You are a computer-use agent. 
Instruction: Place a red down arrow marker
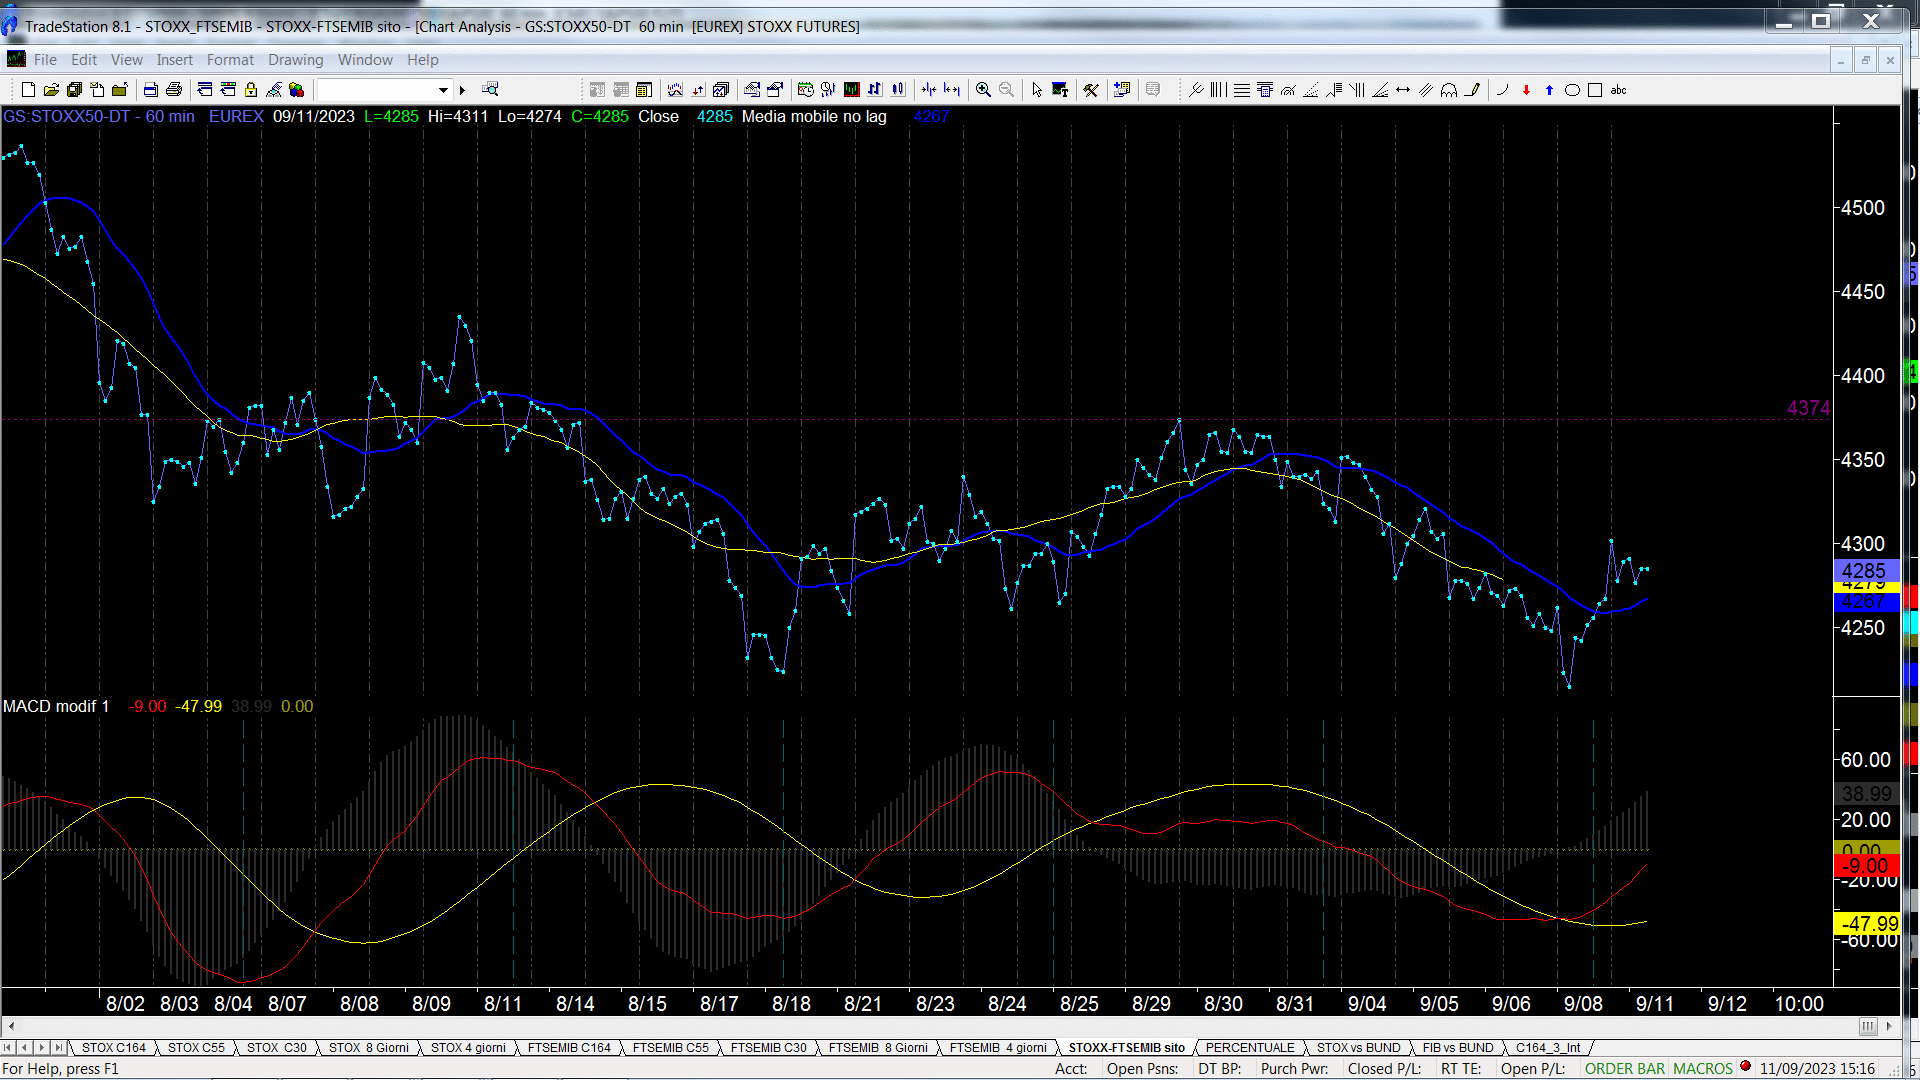[1526, 90]
